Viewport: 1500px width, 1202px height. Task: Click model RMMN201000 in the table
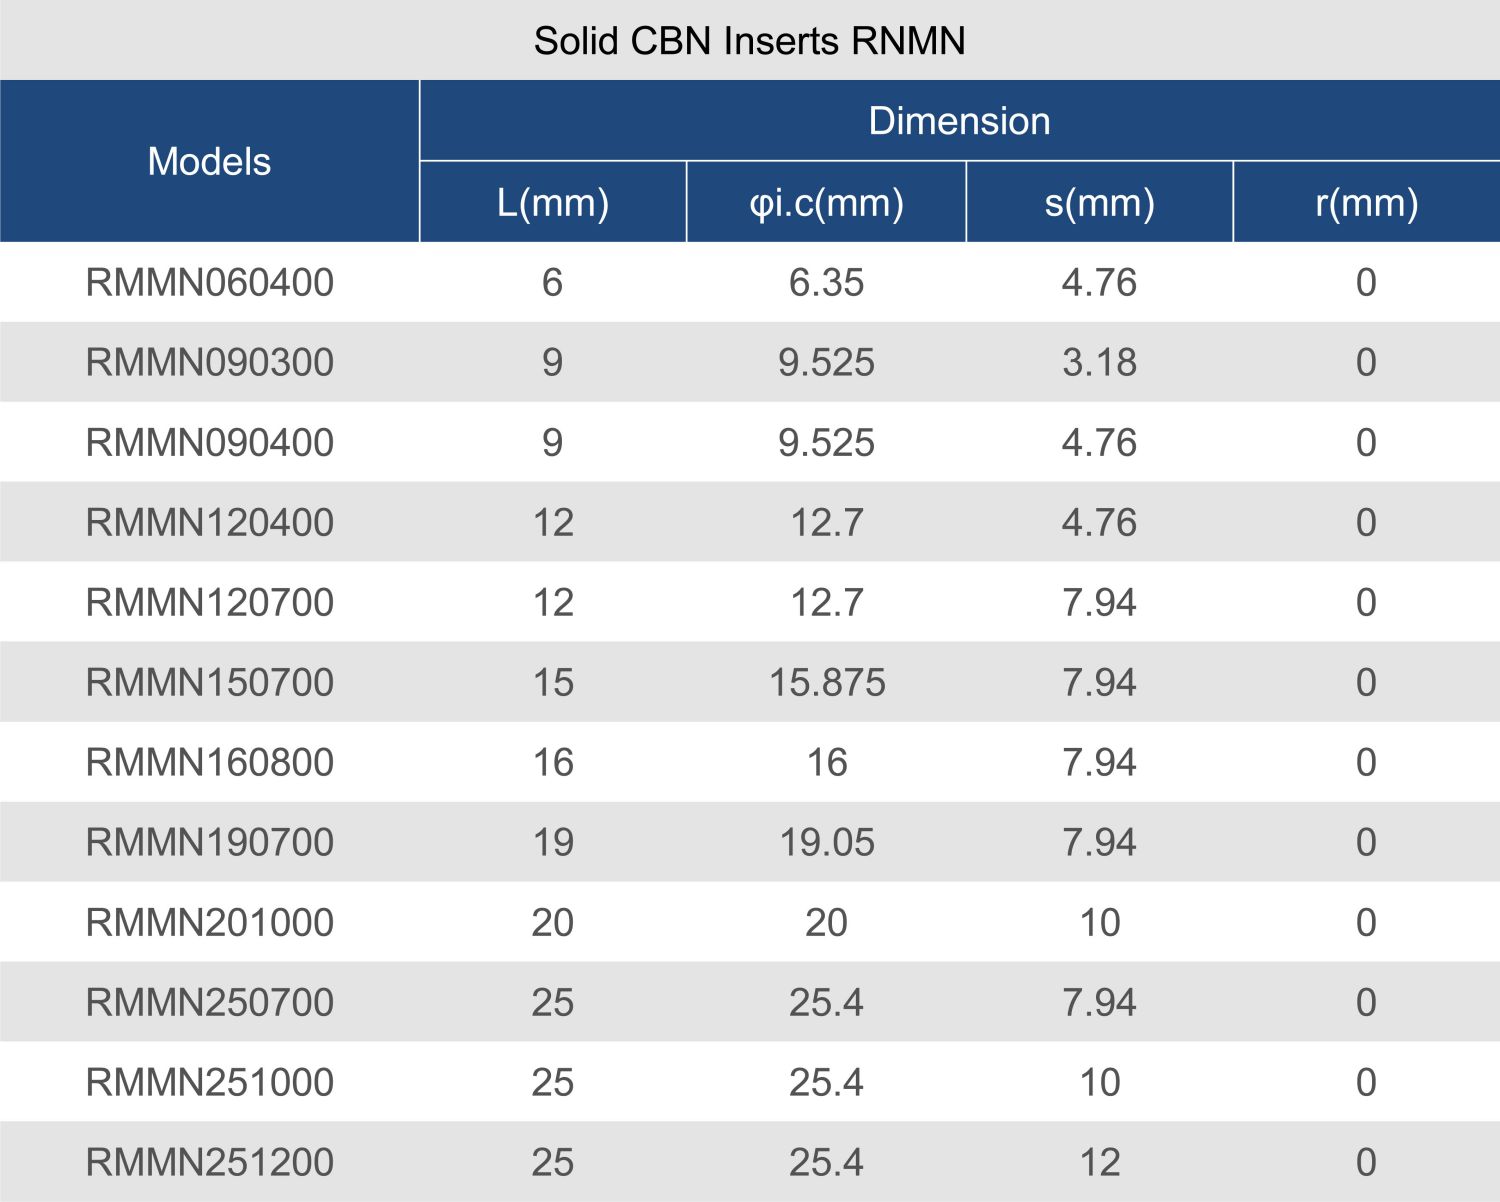[x=210, y=923]
